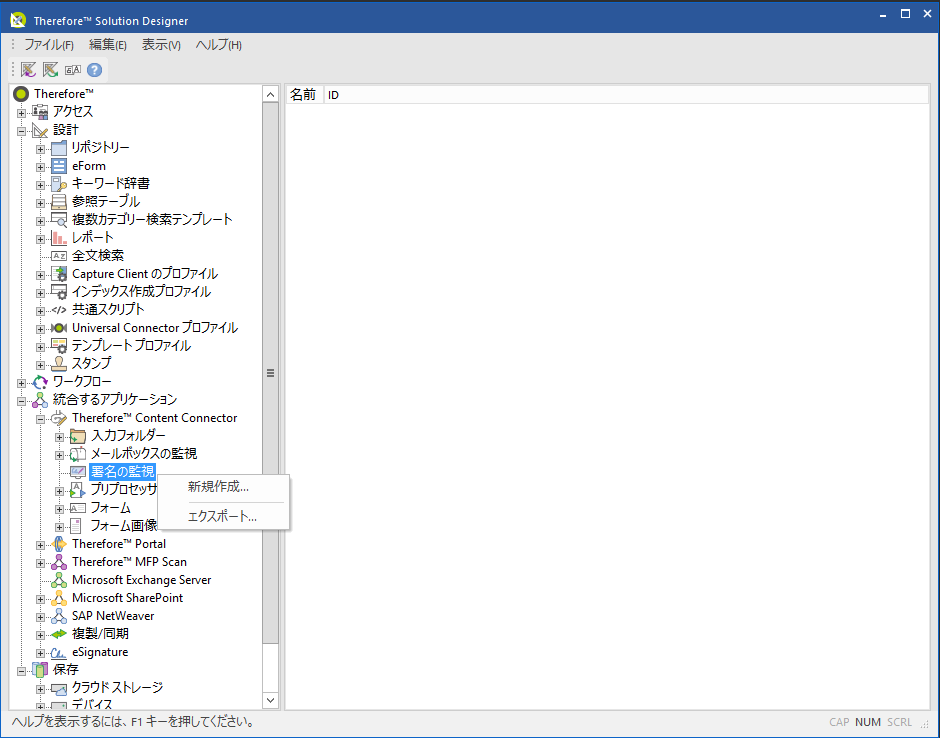Expand the ワークフロー node

(22, 382)
